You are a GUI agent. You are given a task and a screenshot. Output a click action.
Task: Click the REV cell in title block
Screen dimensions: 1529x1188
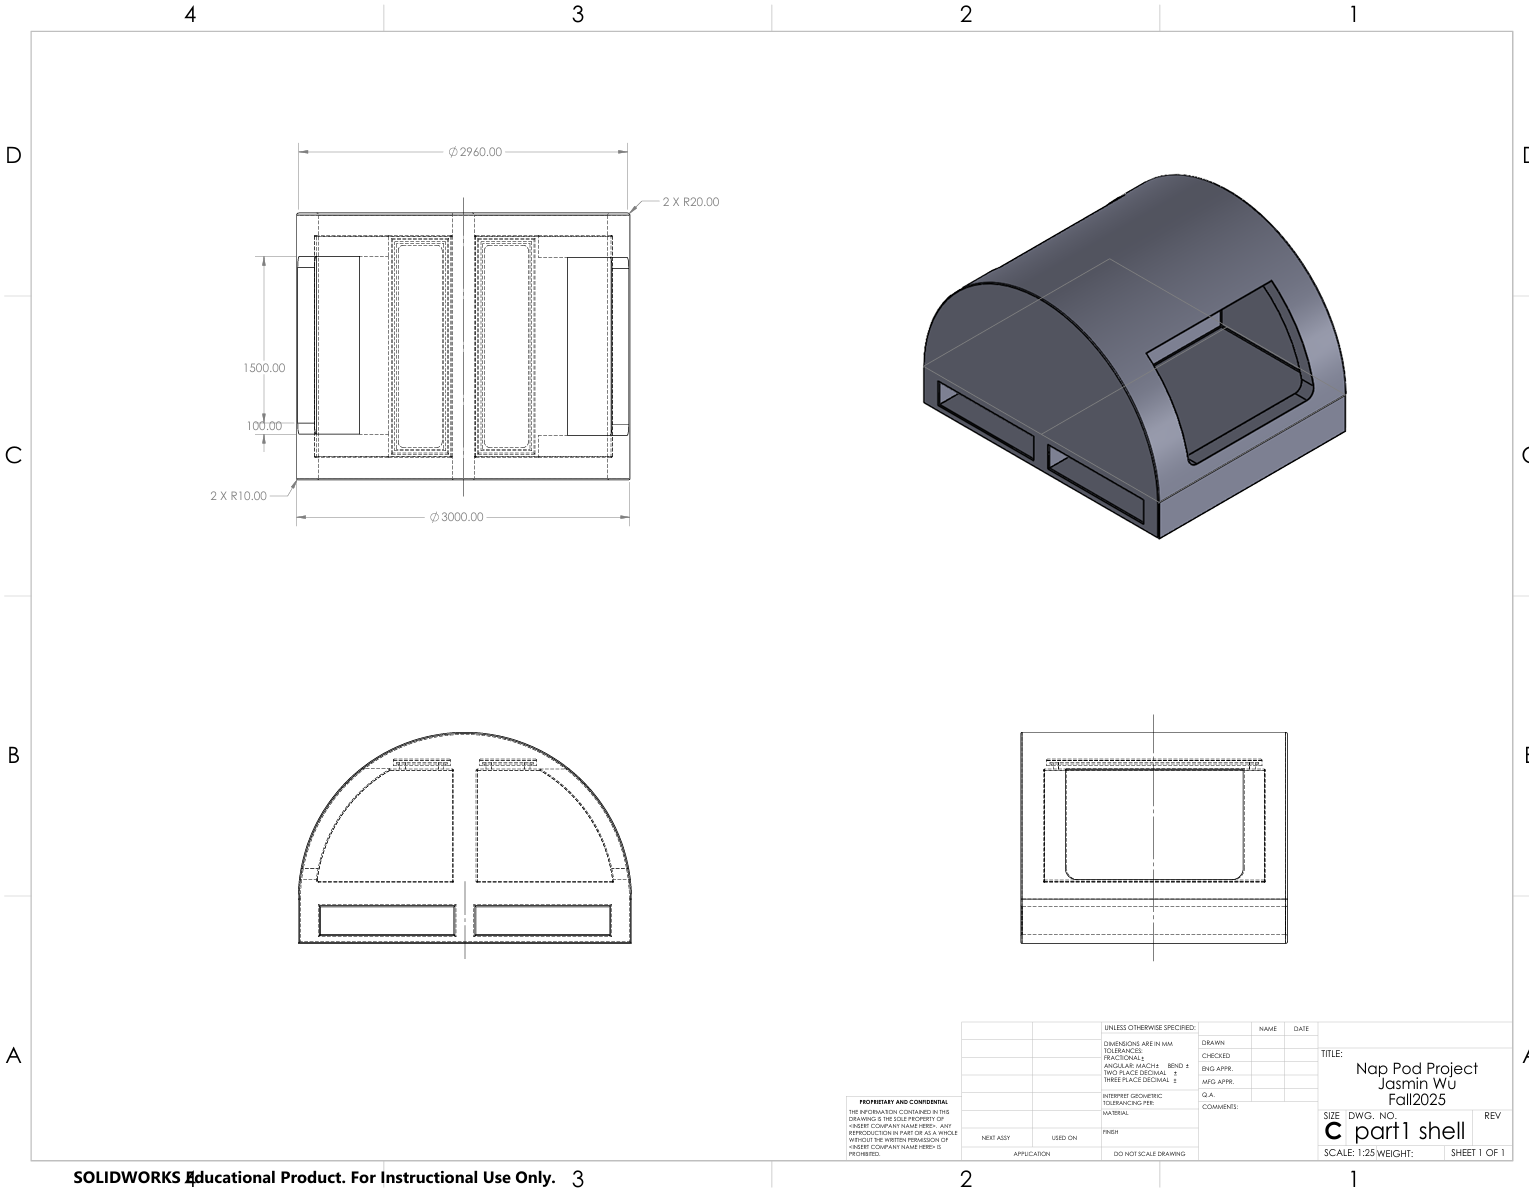tap(1492, 1116)
